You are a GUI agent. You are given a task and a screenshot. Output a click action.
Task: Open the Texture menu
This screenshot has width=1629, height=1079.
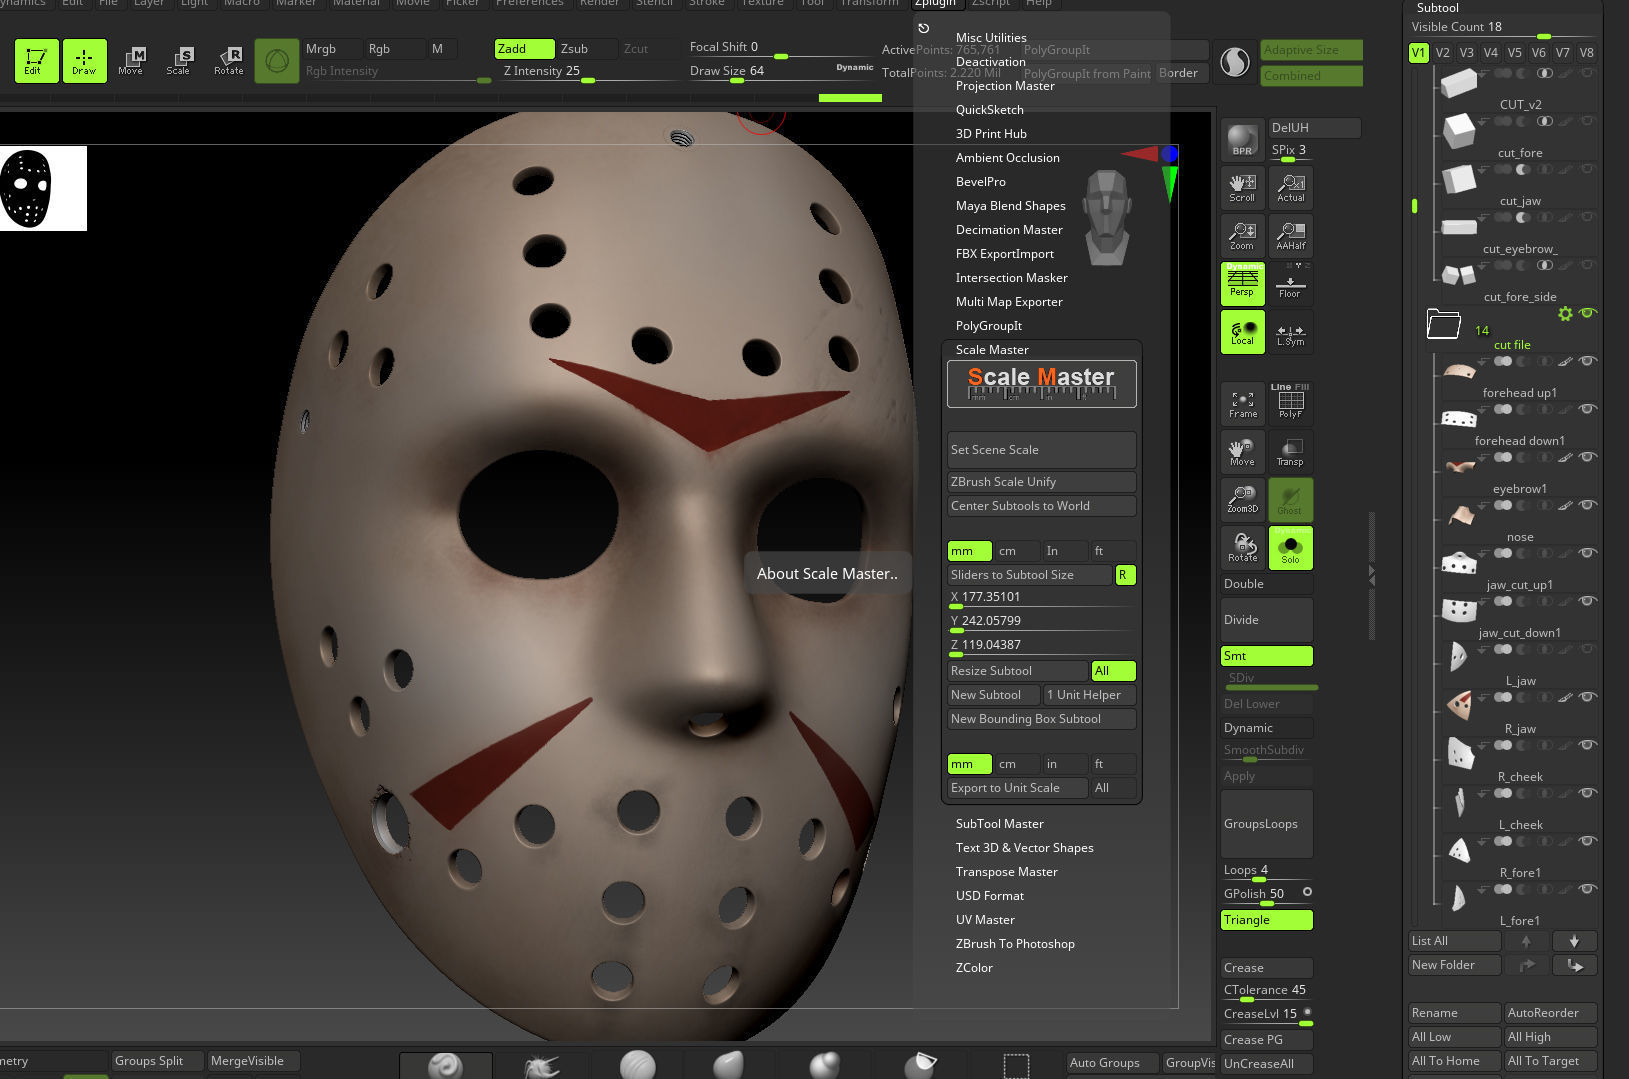tap(762, 3)
